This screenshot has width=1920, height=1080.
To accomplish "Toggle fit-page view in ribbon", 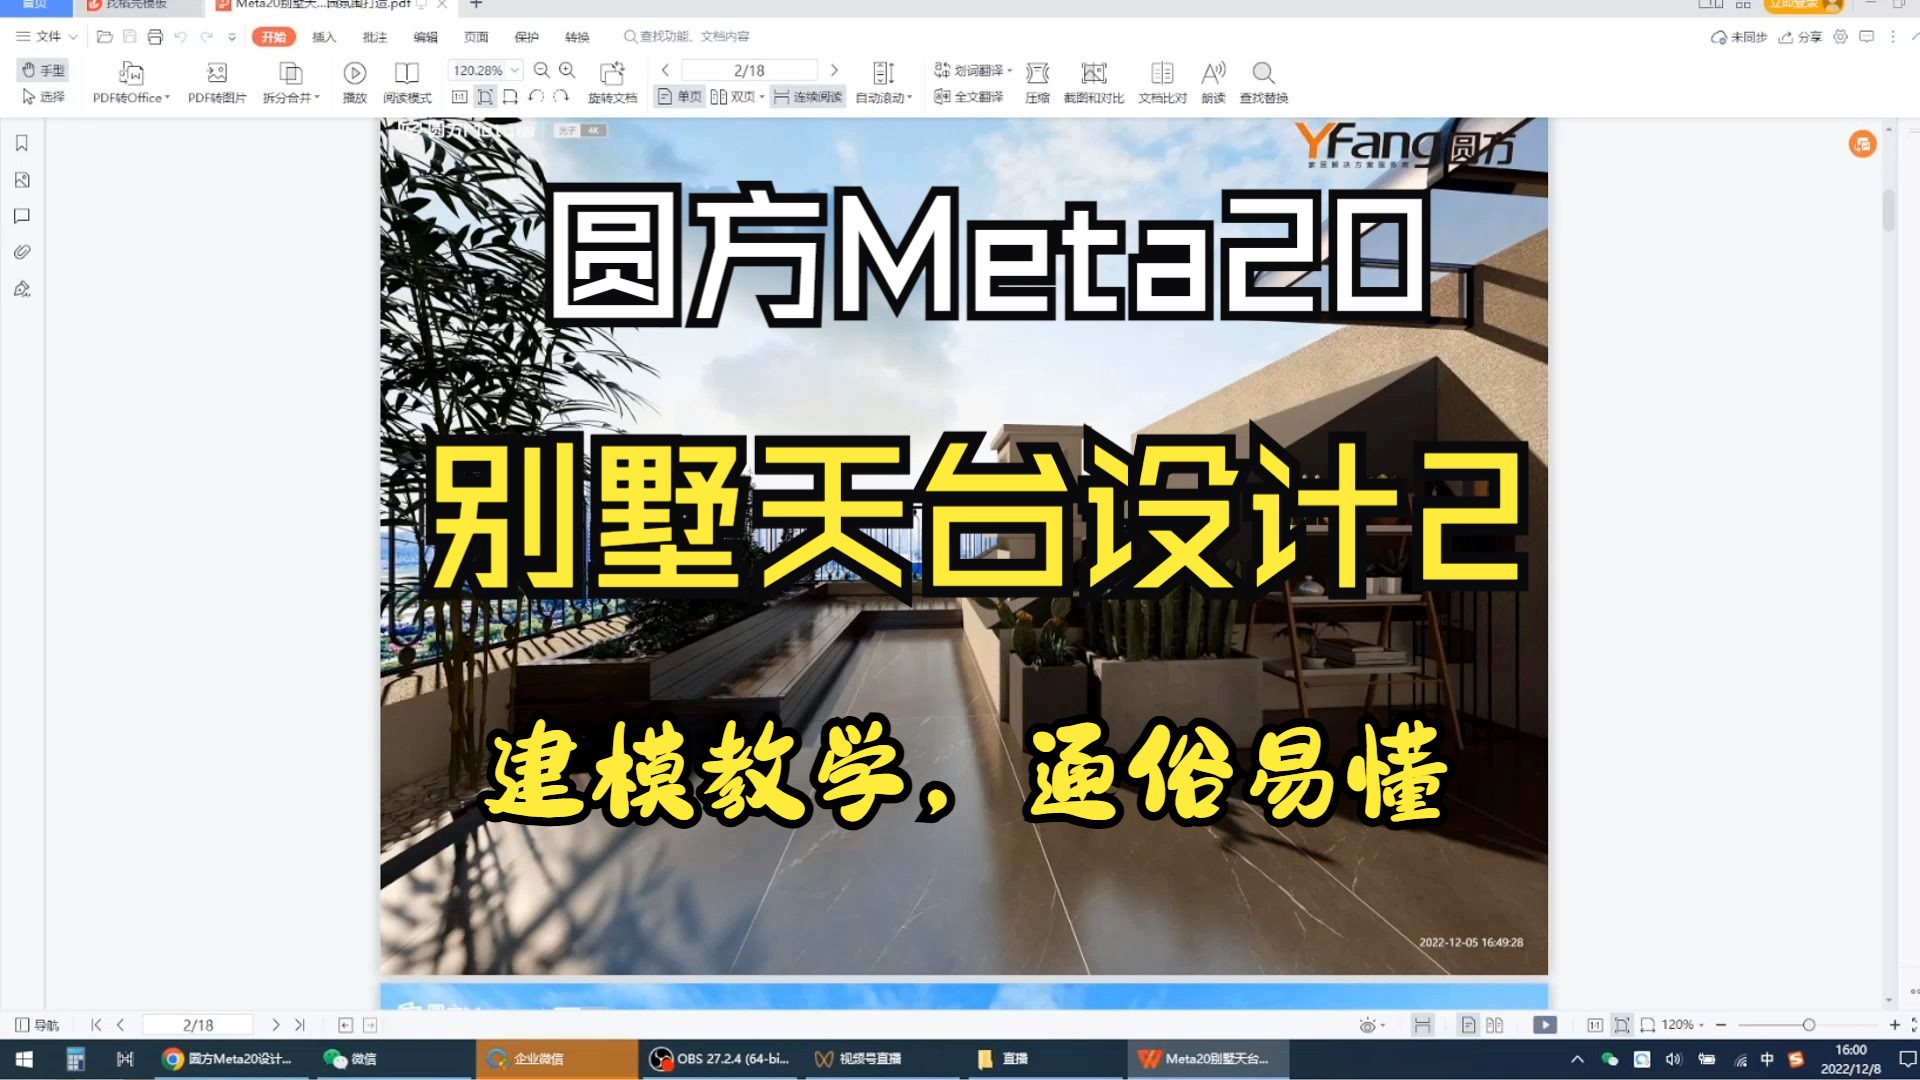I will tap(485, 97).
